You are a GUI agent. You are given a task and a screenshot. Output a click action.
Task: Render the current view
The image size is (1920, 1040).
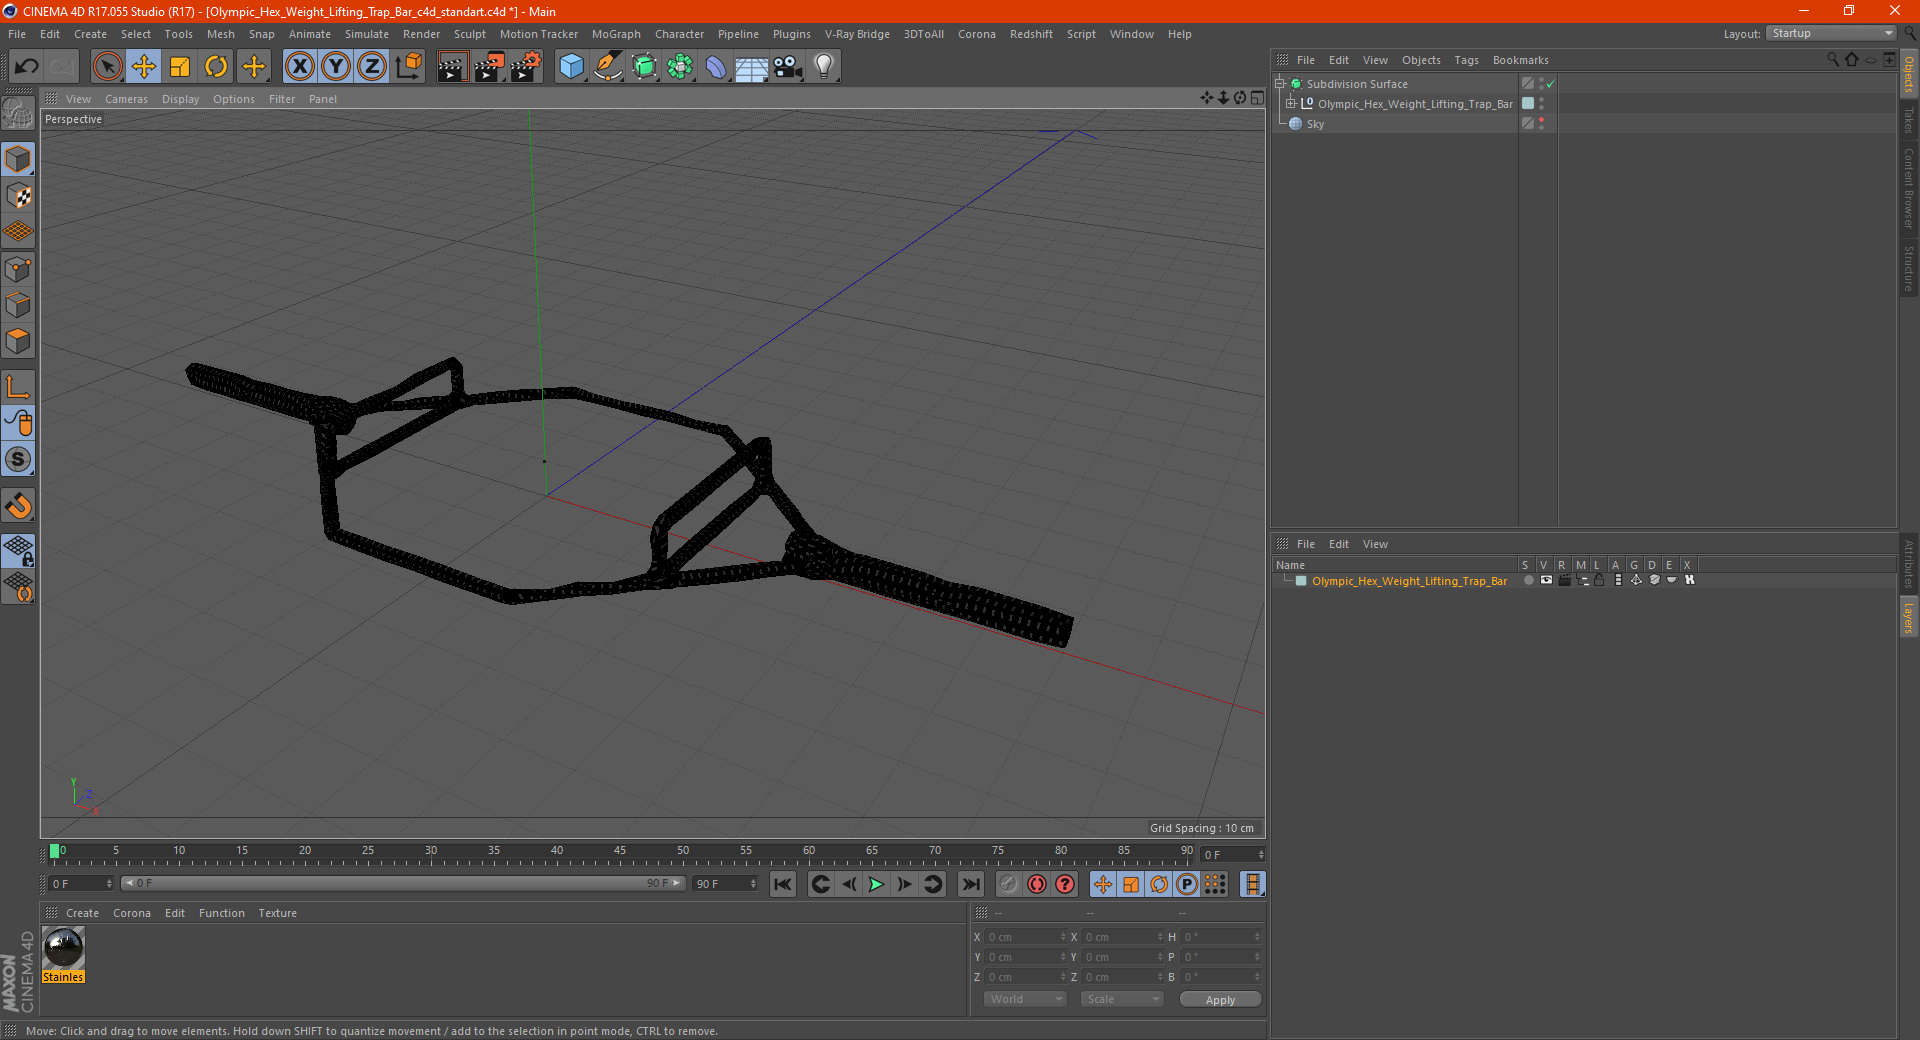[x=452, y=67]
